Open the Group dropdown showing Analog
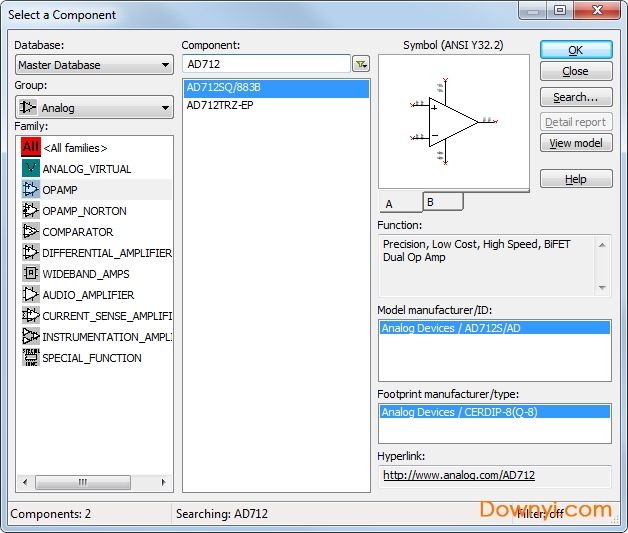This screenshot has width=628, height=533. tap(94, 107)
